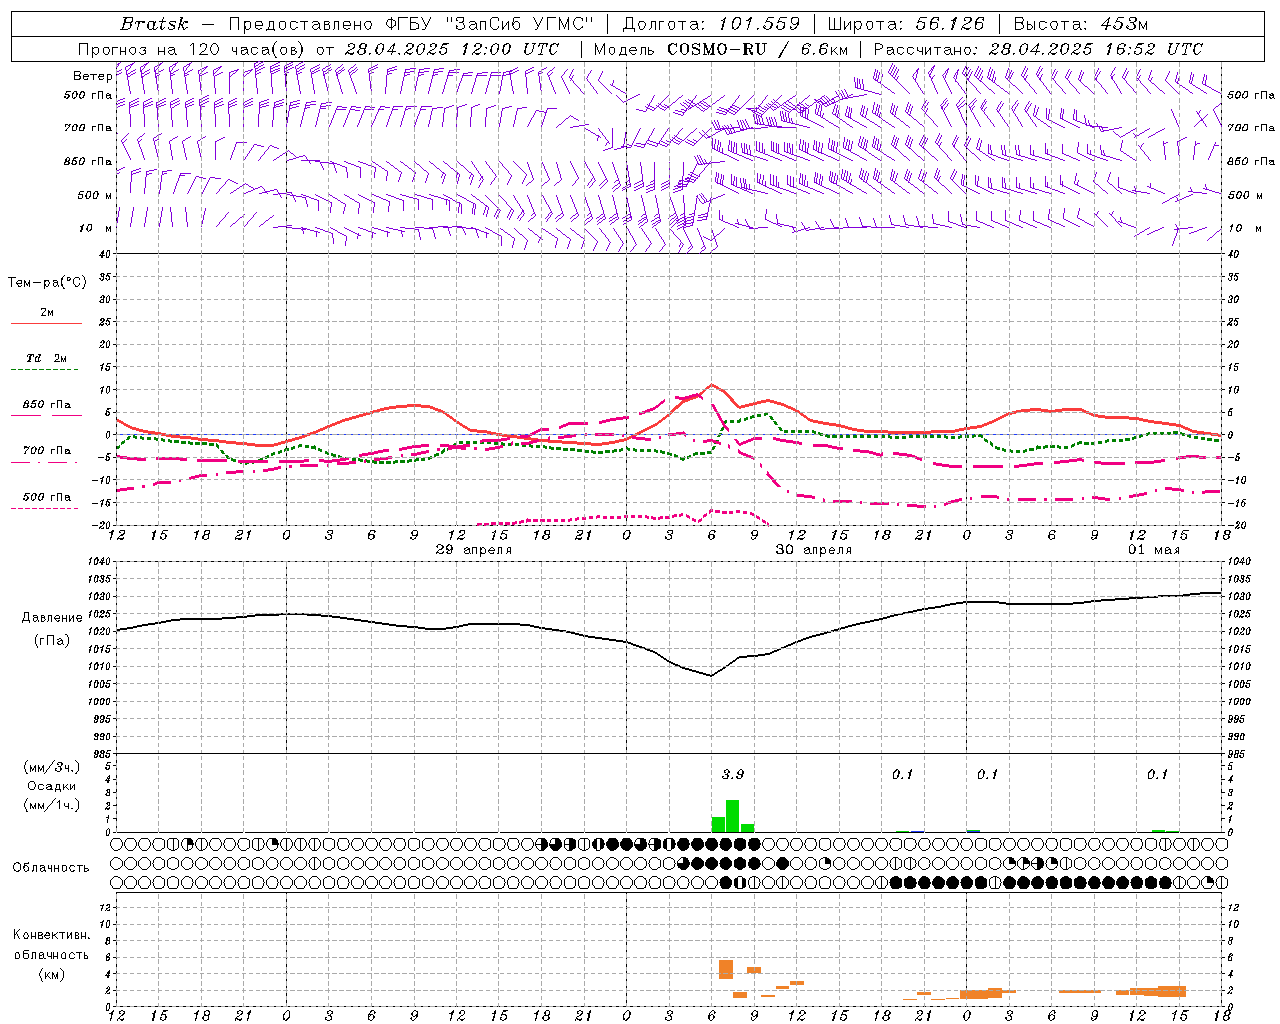Click the 'Td 2м' dew point legend entry
The width and height of the screenshot is (1280, 1024).
click(47, 358)
